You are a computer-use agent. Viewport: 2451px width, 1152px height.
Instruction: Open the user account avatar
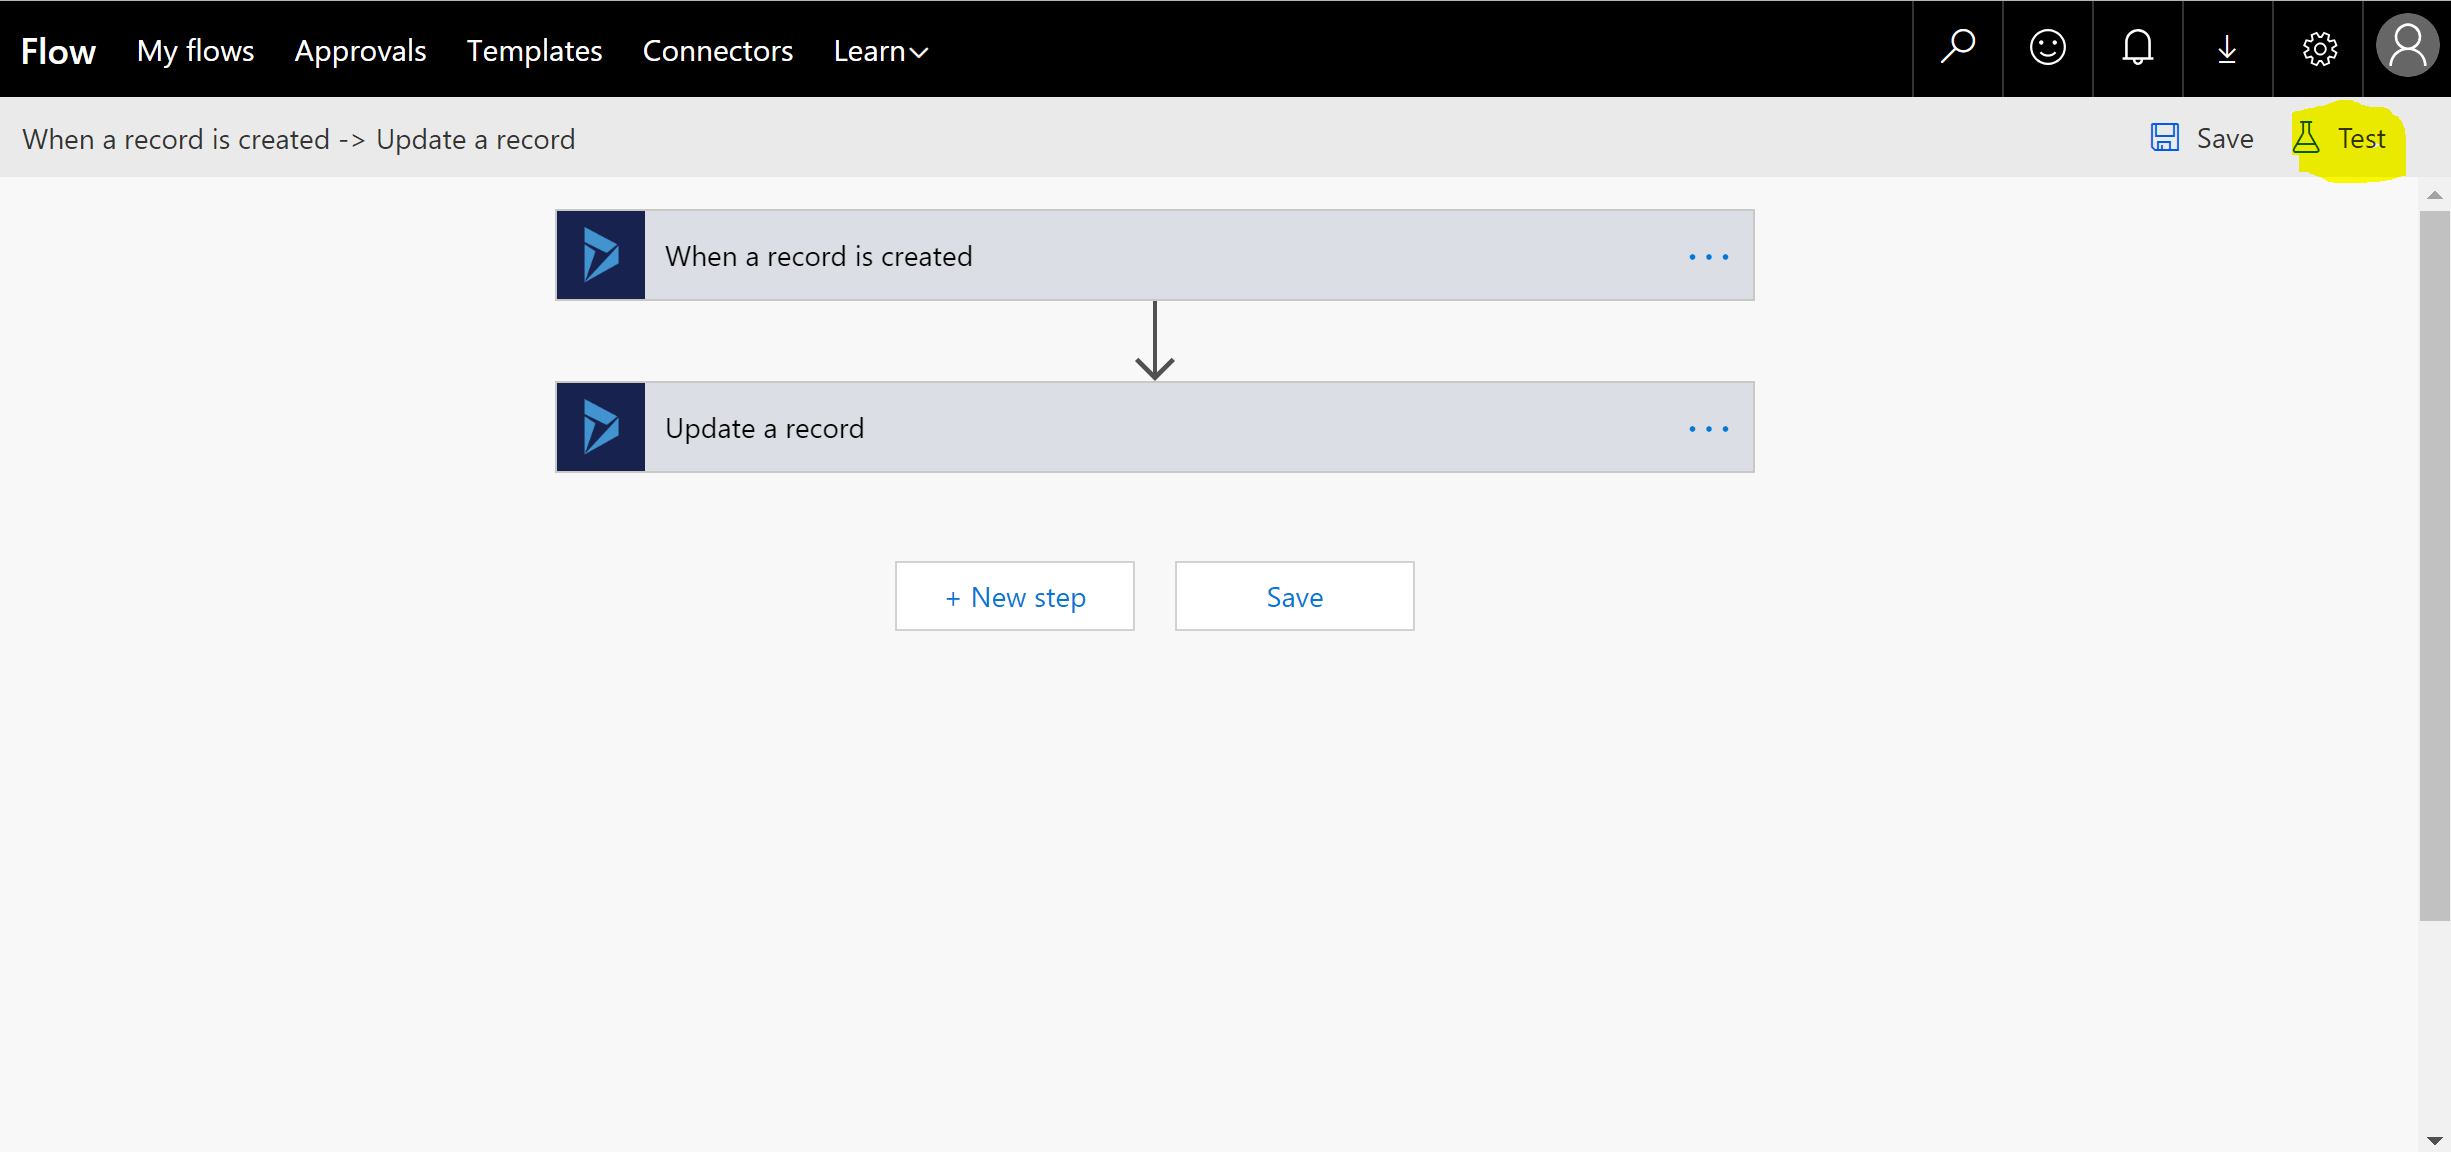tap(2407, 47)
